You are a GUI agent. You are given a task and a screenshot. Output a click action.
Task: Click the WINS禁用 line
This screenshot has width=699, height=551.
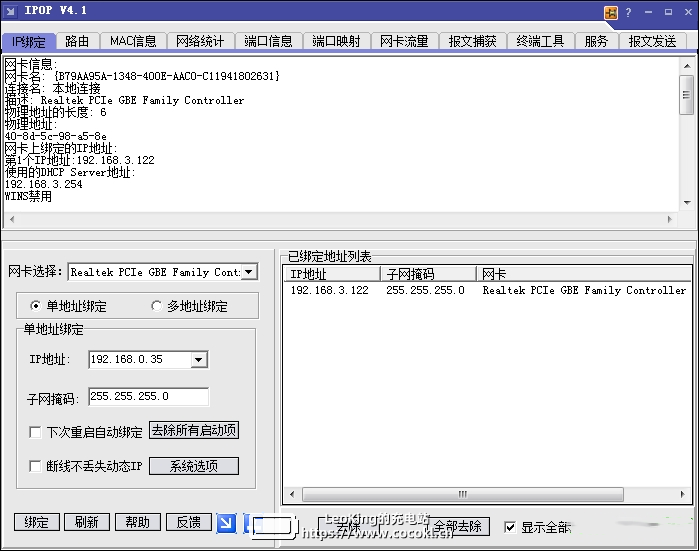pyautogui.click(x=28, y=196)
